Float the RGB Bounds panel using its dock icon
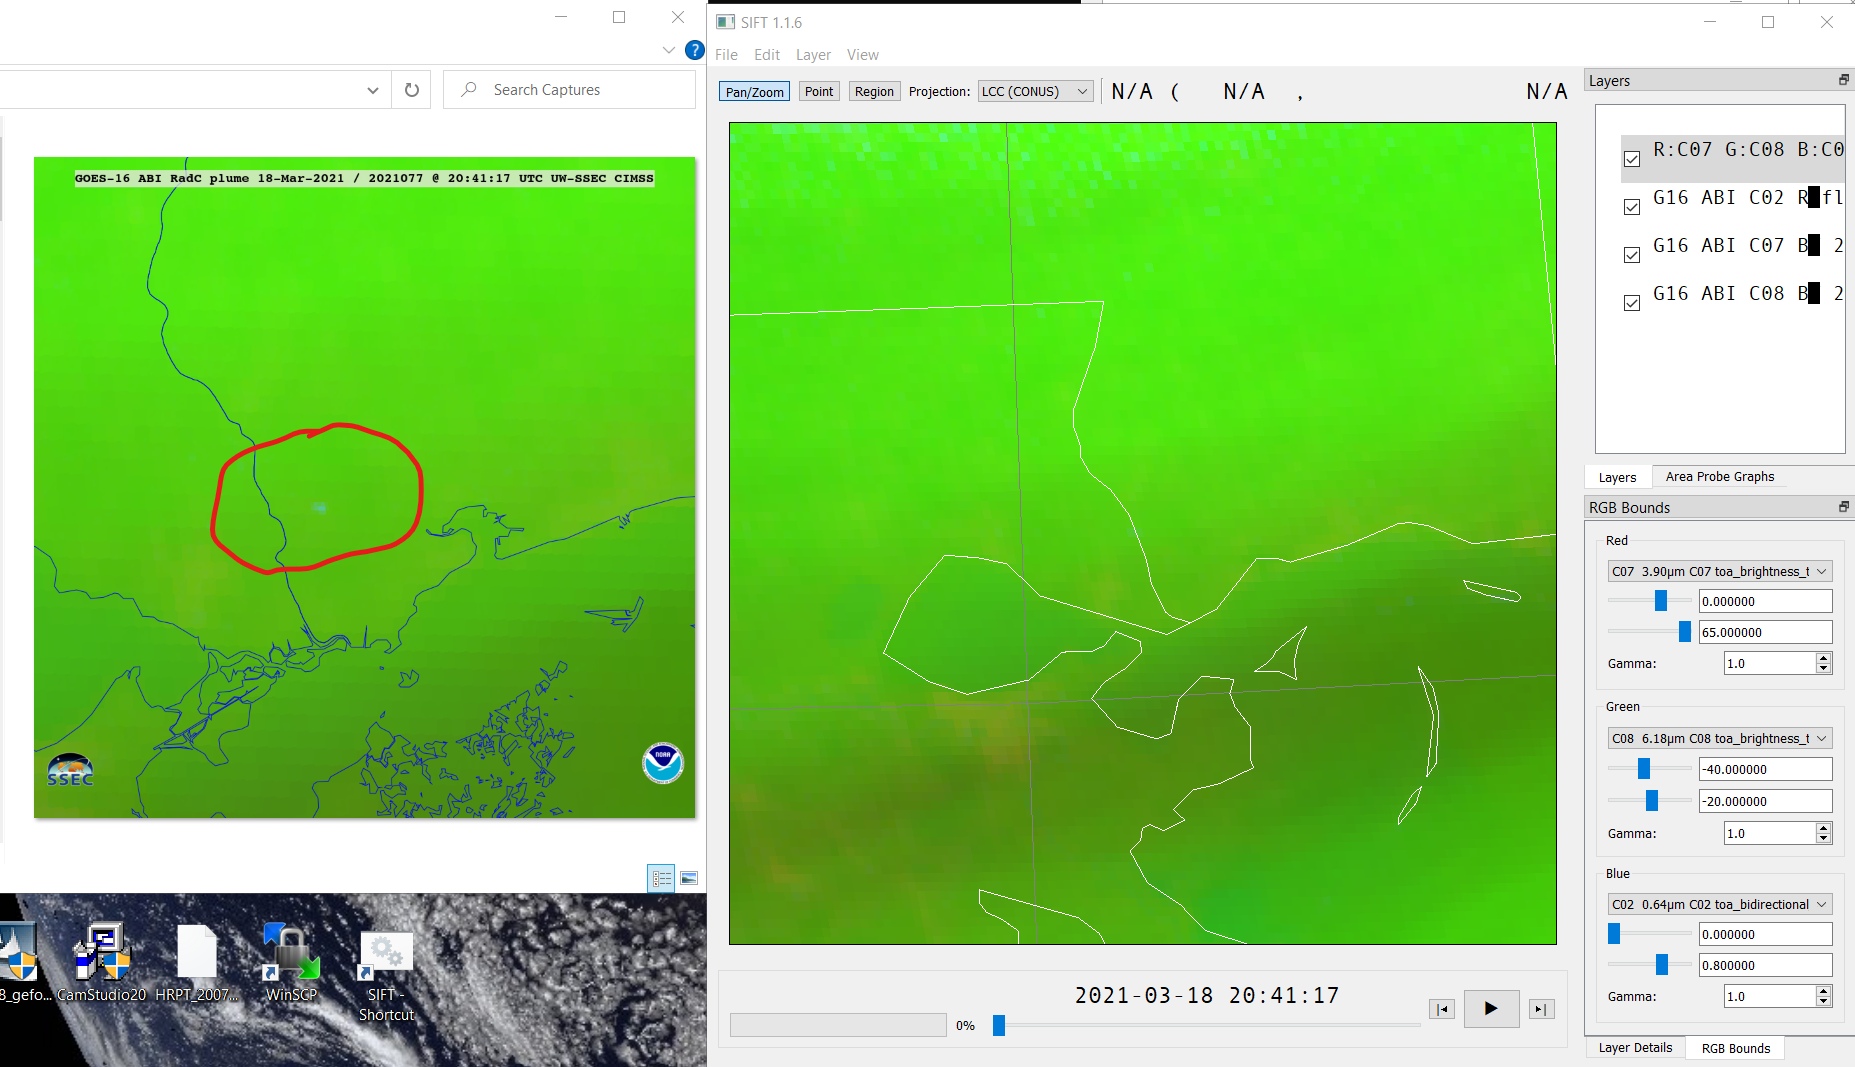The width and height of the screenshot is (1855, 1067). click(1843, 507)
